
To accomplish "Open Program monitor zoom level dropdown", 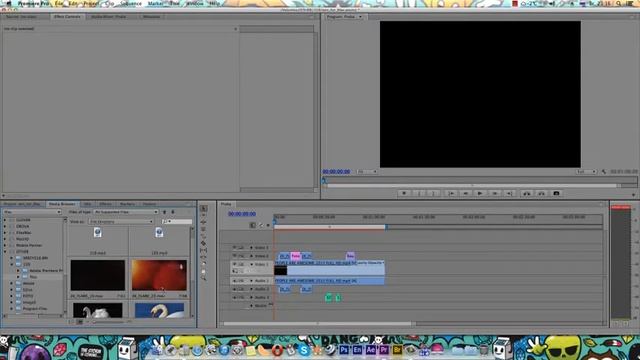I will point(367,172).
